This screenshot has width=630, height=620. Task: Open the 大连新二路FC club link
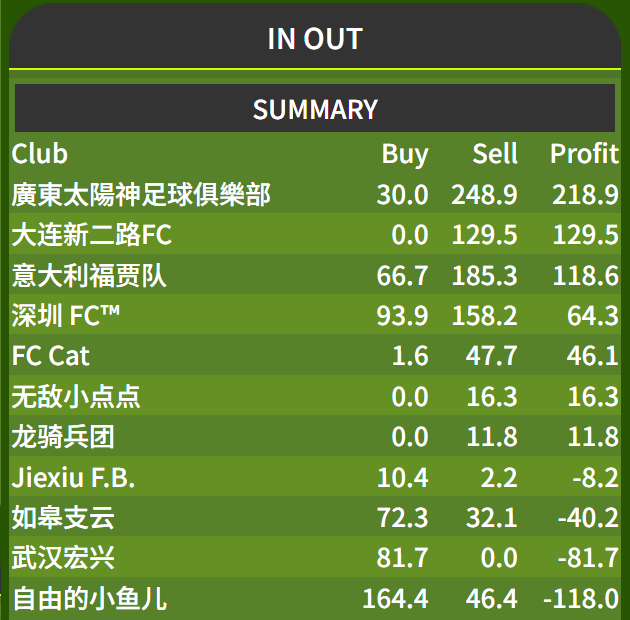tap(92, 235)
